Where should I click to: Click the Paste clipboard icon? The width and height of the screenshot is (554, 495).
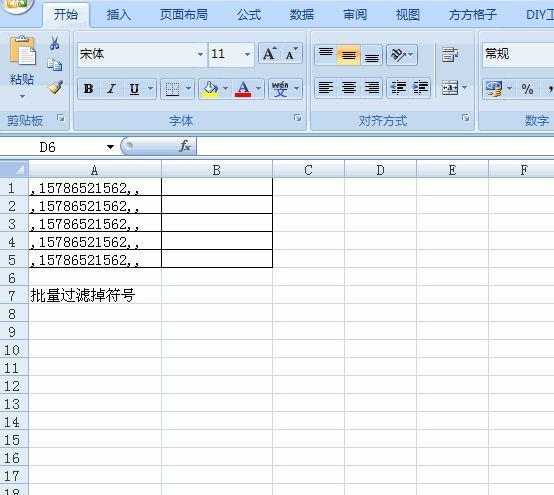tap(22, 51)
